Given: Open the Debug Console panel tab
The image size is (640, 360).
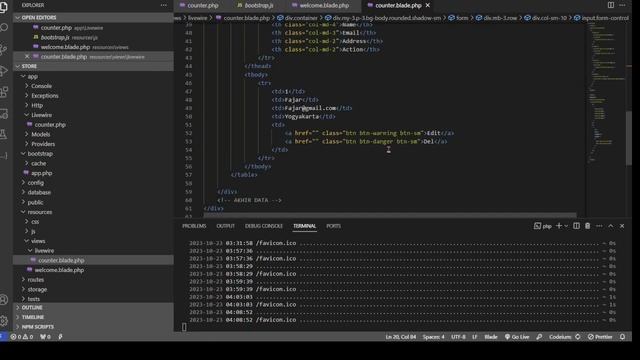Looking at the screenshot, I should [264, 226].
